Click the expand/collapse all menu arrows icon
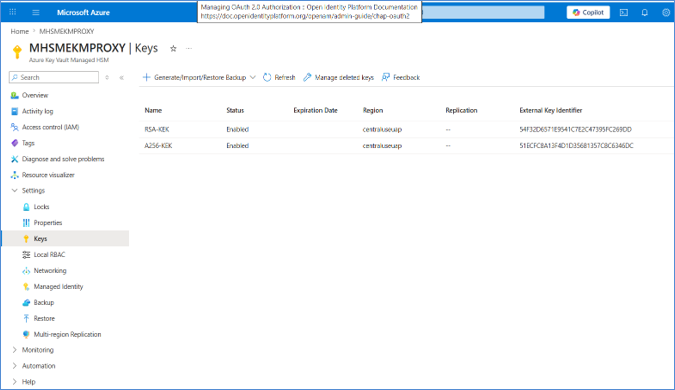Viewport: 675px width, 390px height. [107, 77]
